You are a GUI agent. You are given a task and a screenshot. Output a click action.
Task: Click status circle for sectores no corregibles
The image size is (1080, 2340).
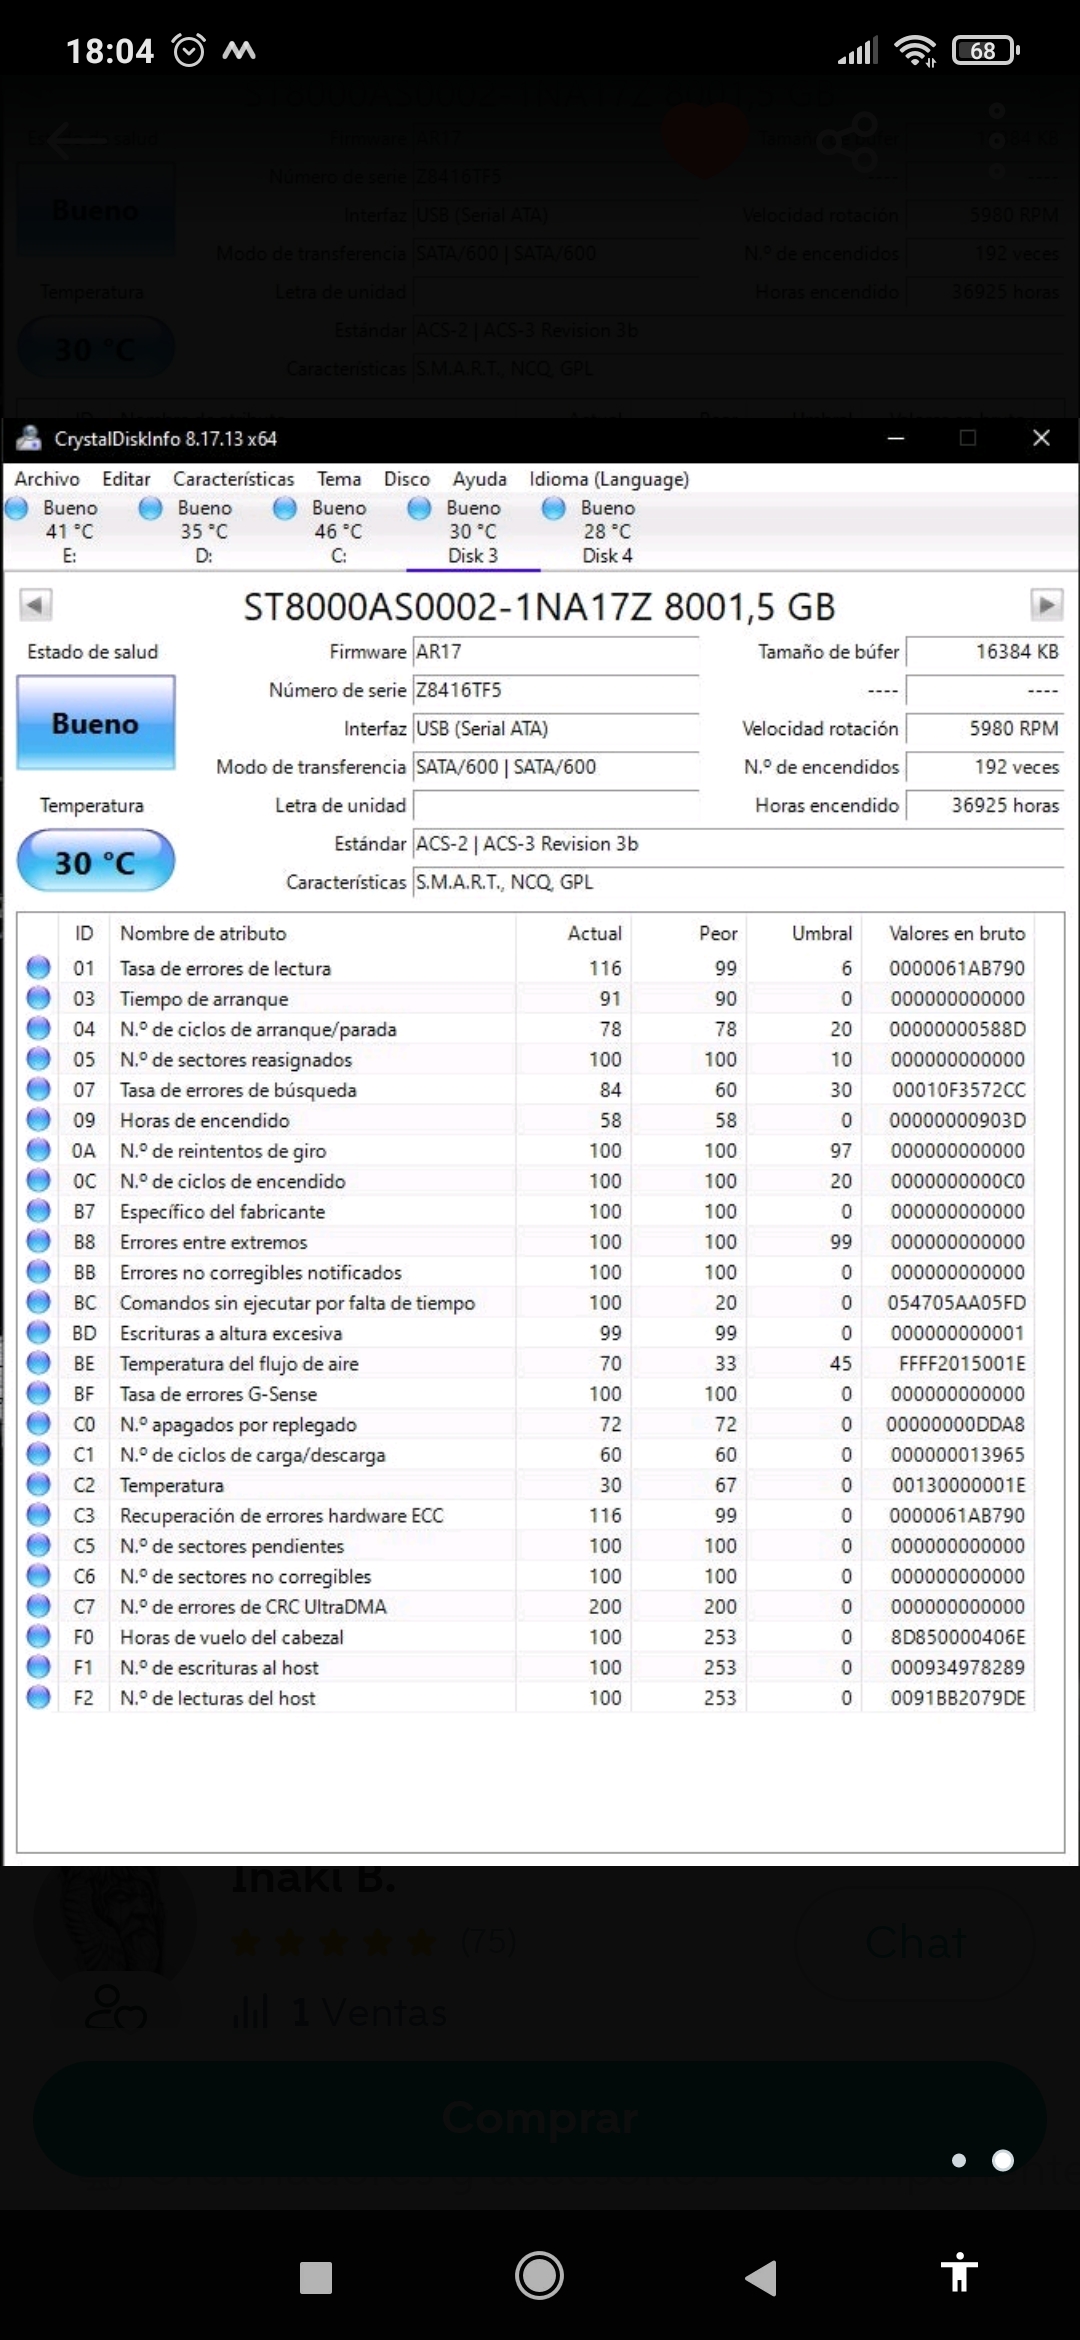coord(39,1576)
